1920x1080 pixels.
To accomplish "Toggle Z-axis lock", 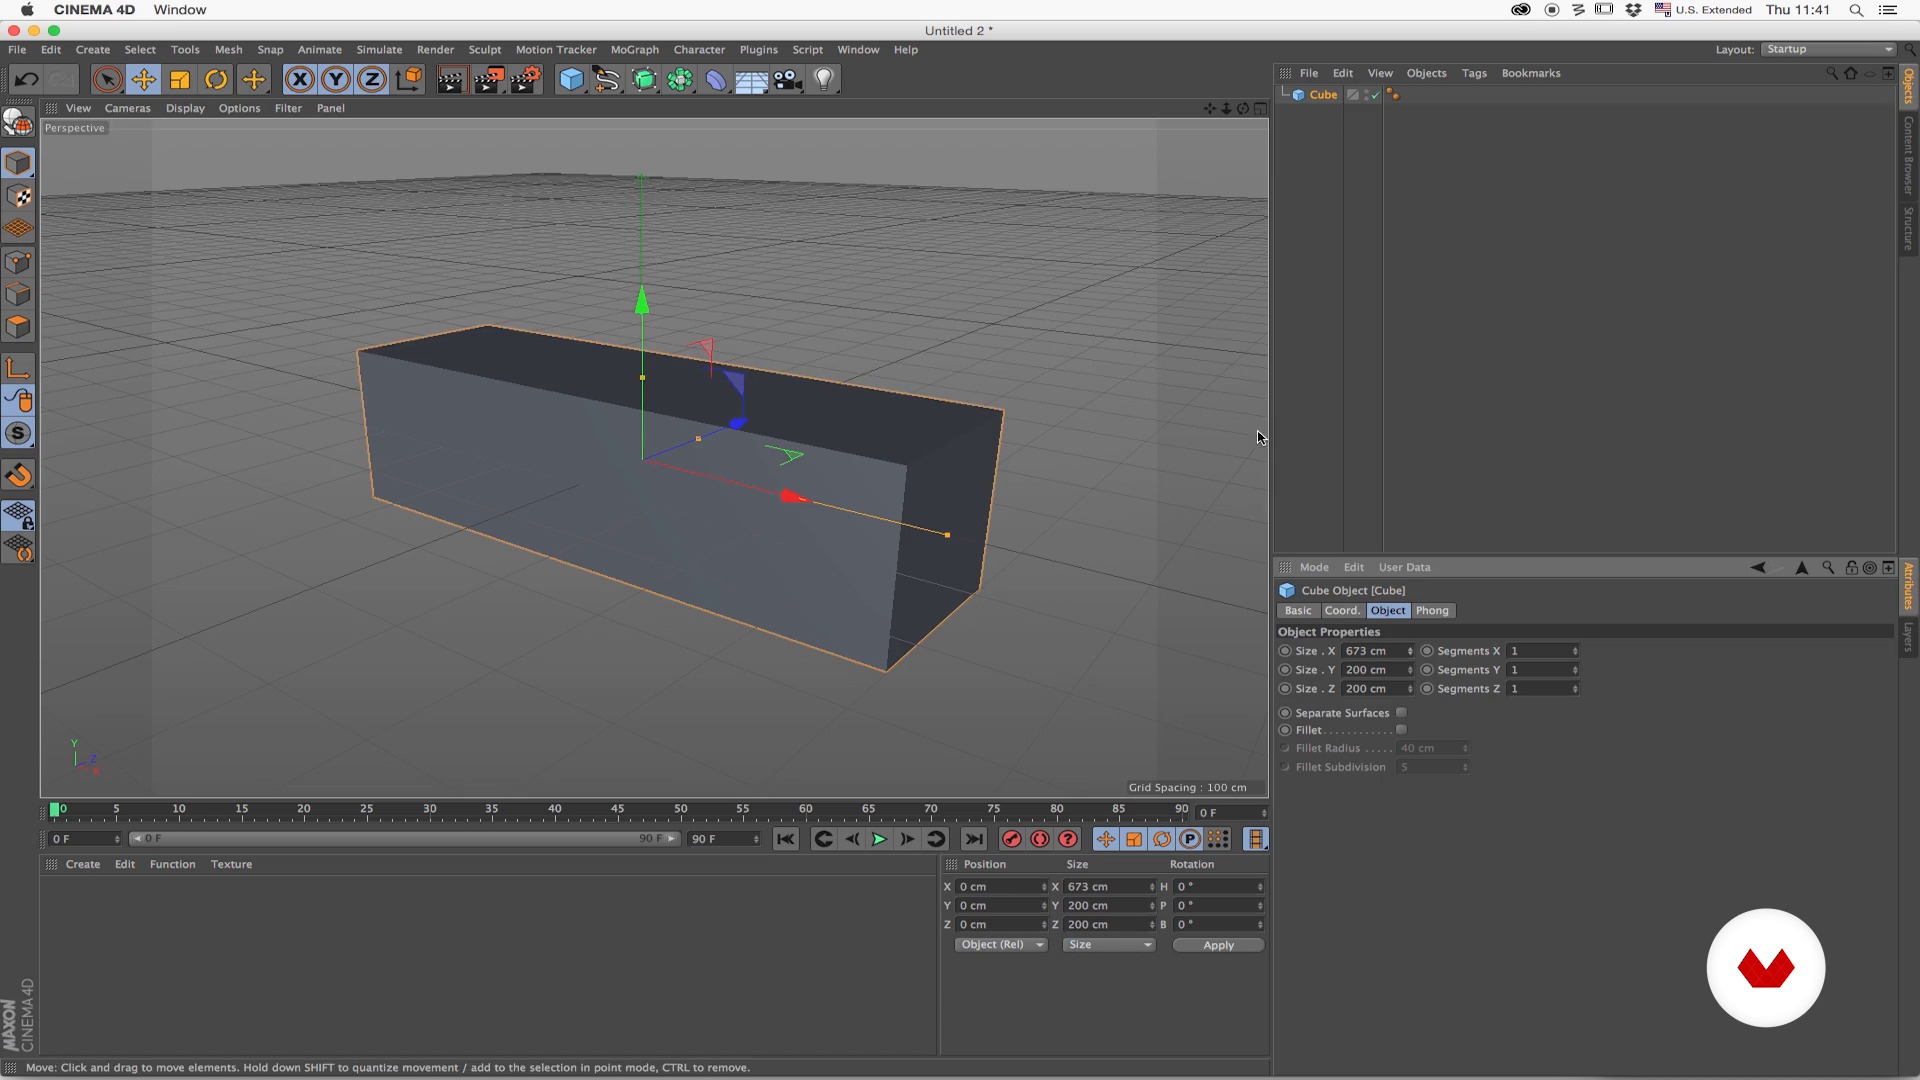I will click(x=372, y=80).
